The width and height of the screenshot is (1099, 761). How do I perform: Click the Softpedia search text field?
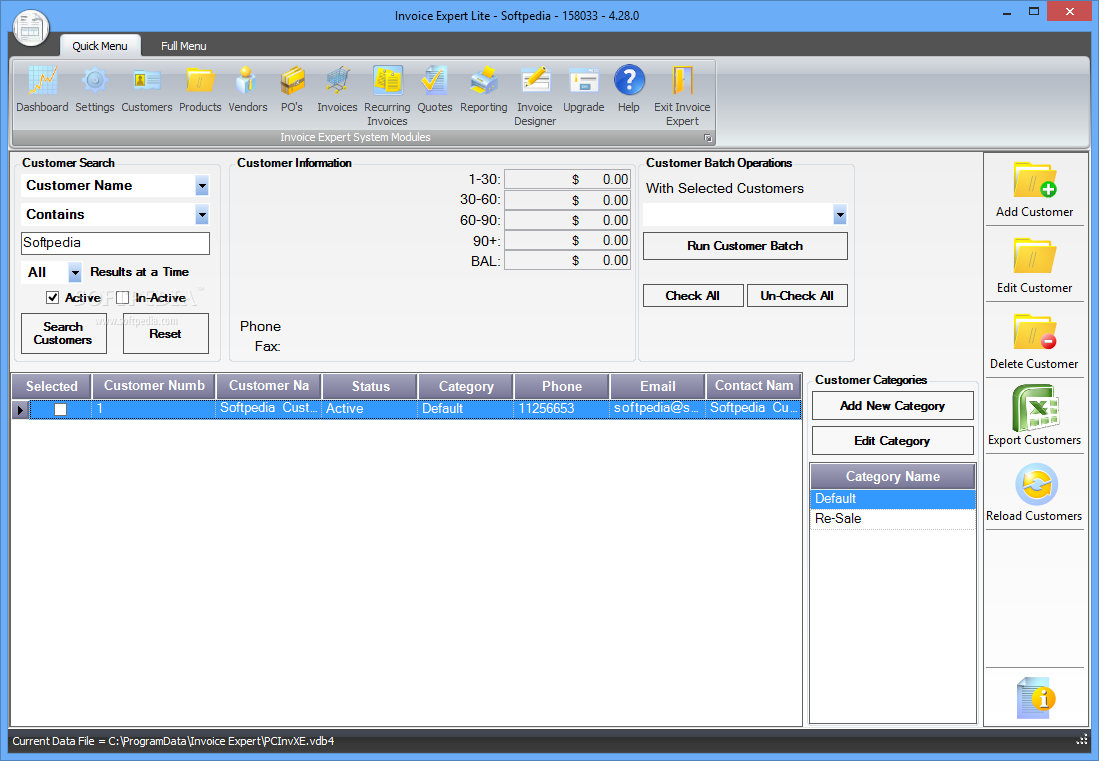point(115,243)
